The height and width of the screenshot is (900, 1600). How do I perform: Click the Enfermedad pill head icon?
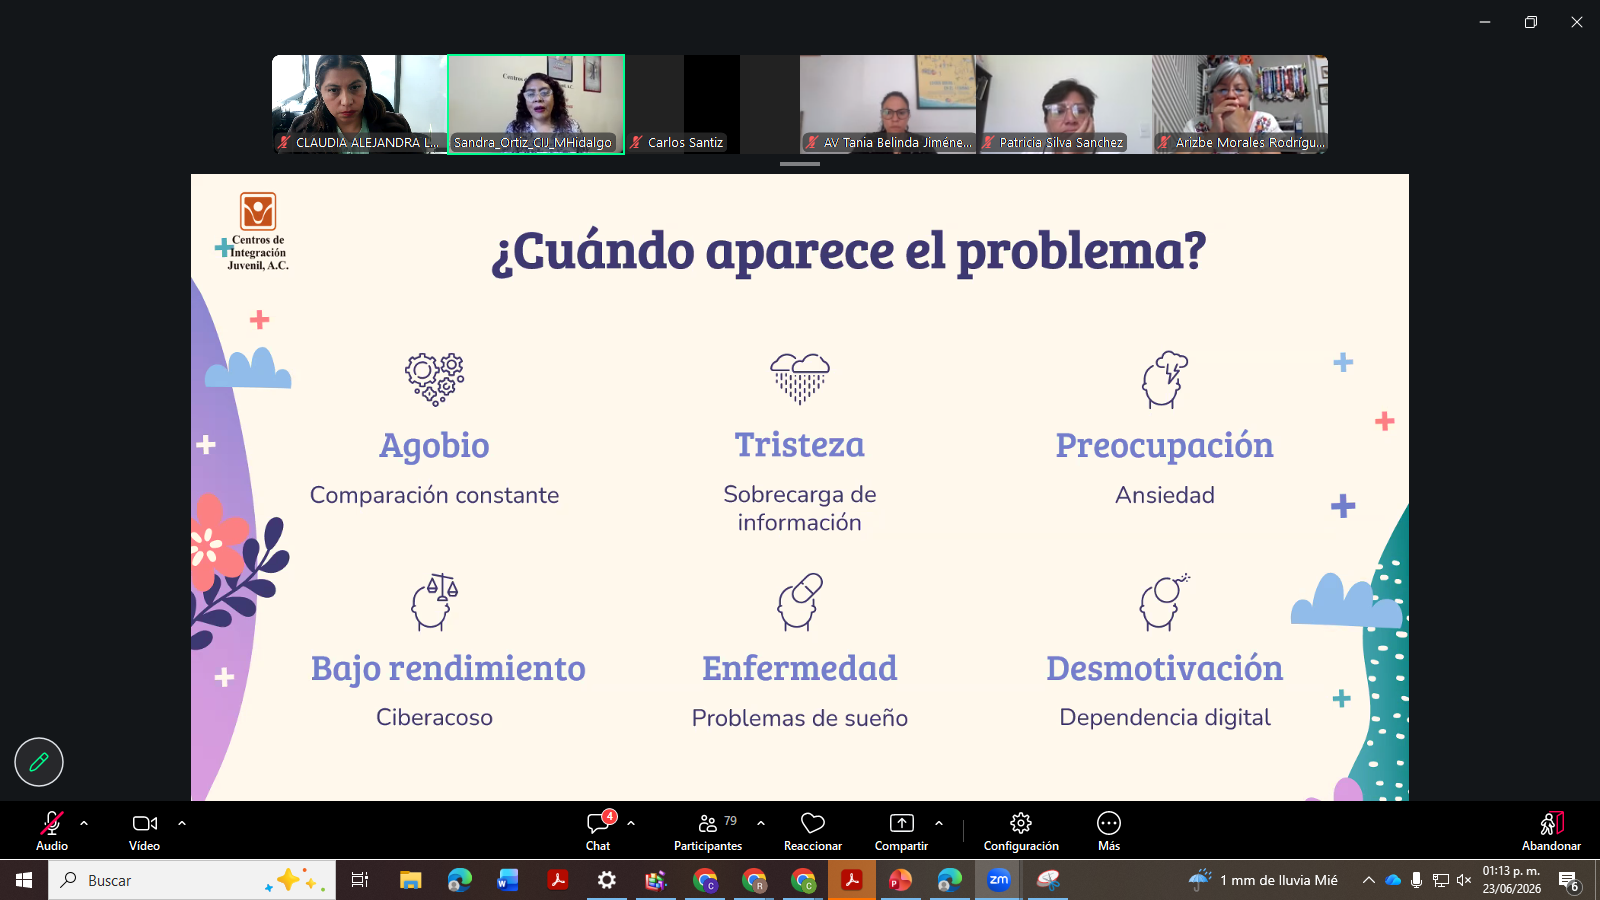click(800, 601)
